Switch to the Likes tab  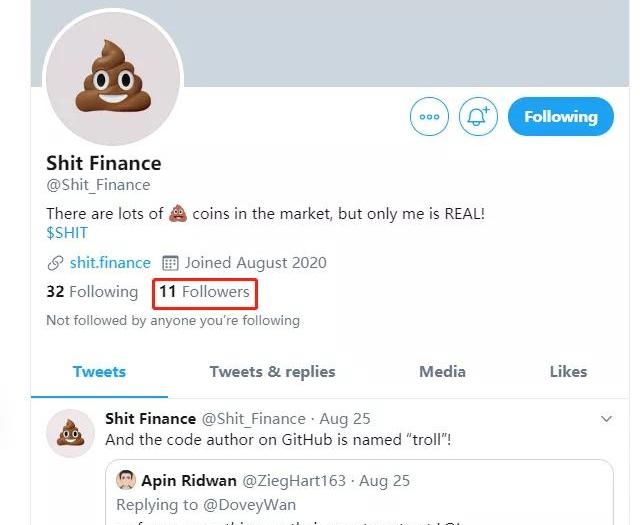(x=568, y=372)
